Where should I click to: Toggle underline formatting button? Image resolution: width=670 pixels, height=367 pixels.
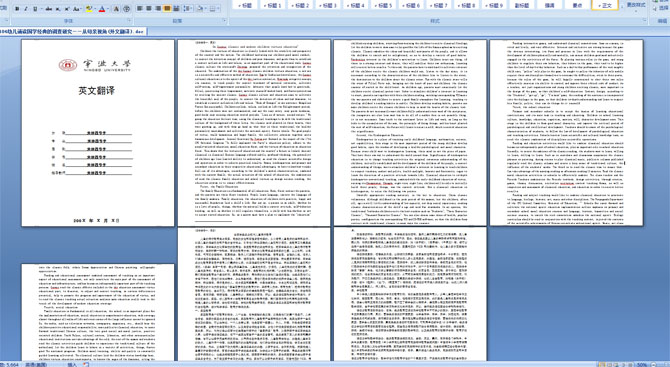(35, 9)
